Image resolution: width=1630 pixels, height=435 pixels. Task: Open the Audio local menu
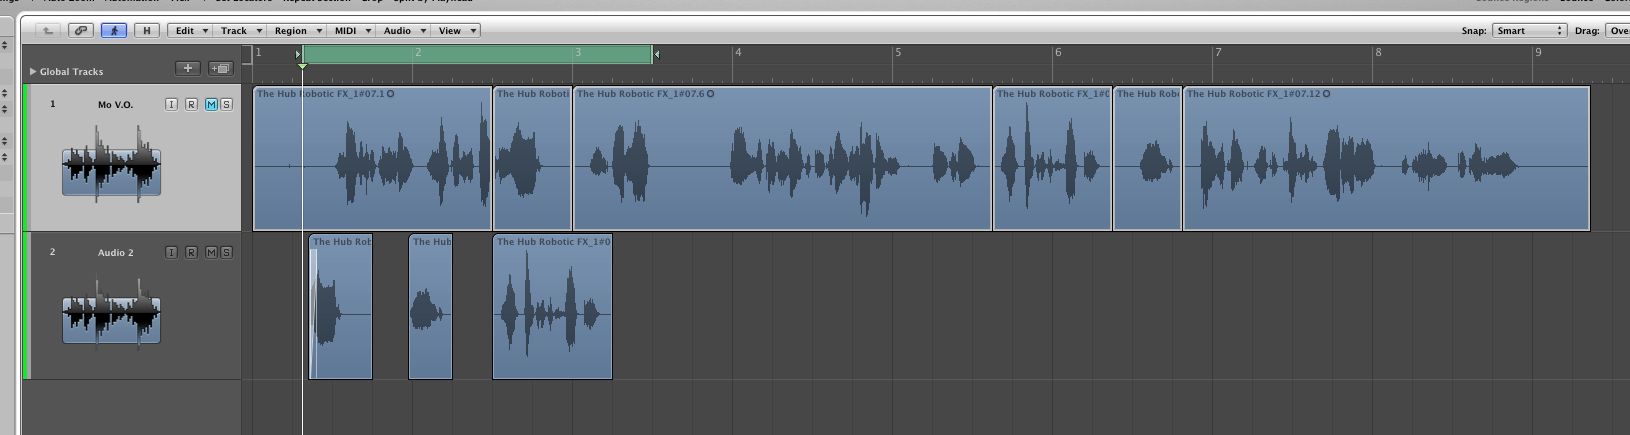(404, 31)
